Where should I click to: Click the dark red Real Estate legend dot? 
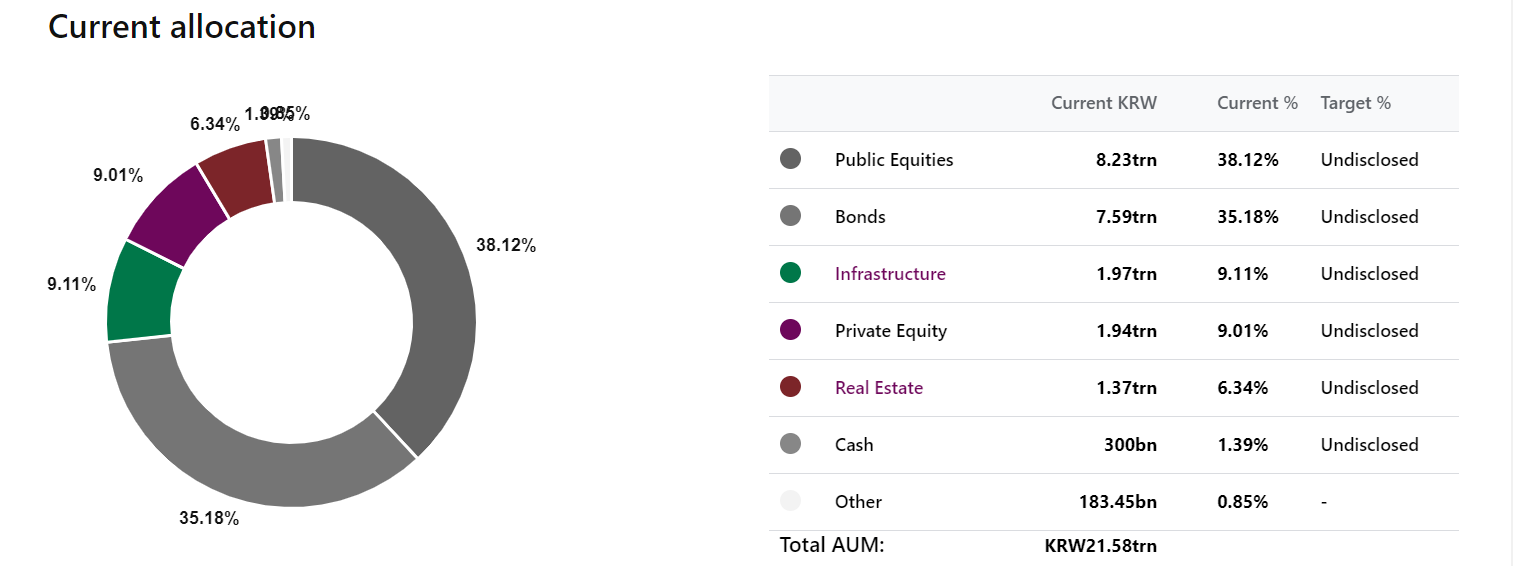pos(790,387)
